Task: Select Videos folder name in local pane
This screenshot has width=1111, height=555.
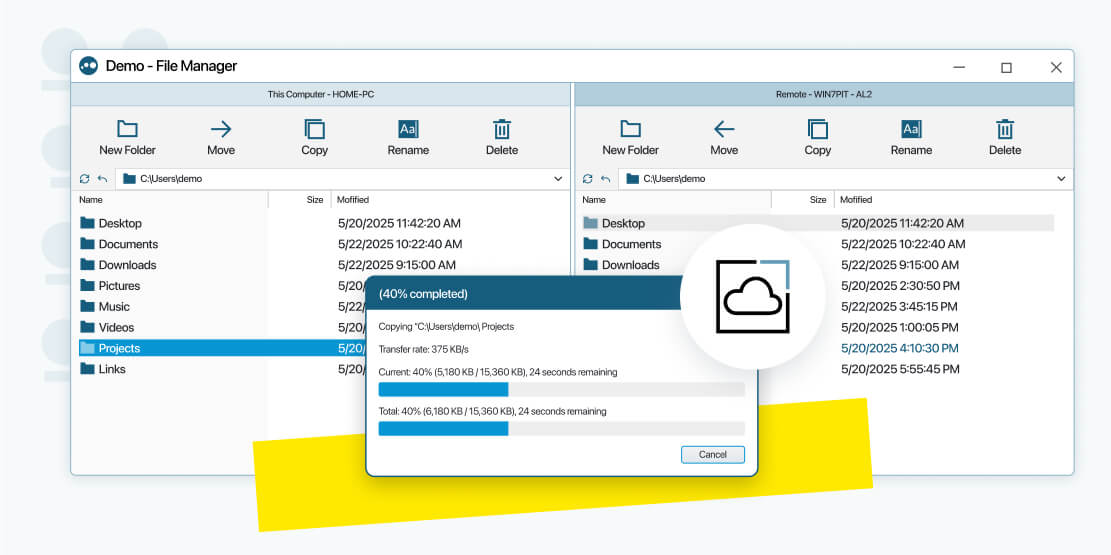Action: pyautogui.click(x=116, y=327)
